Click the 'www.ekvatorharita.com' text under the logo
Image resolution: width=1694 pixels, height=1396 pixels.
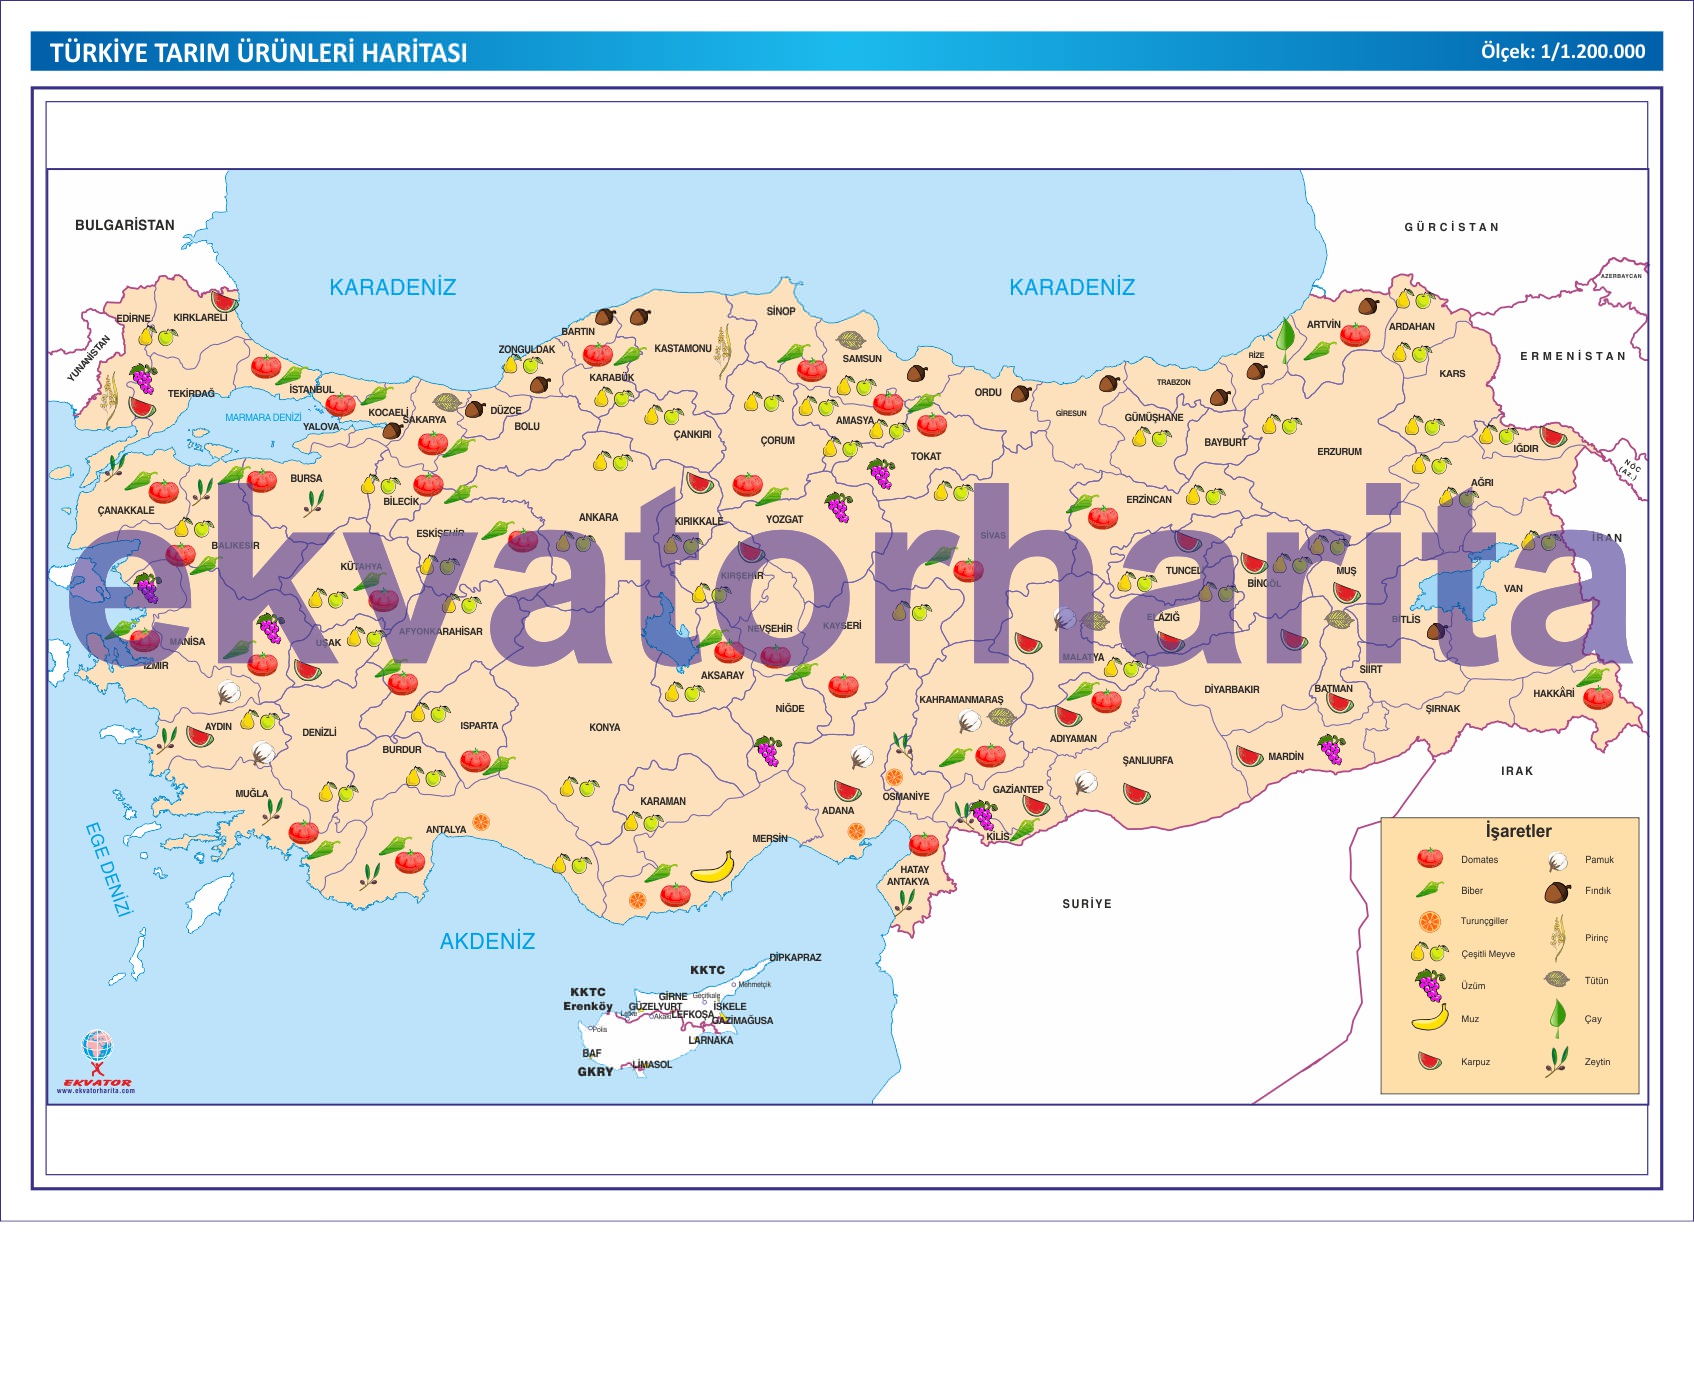coord(95,1091)
